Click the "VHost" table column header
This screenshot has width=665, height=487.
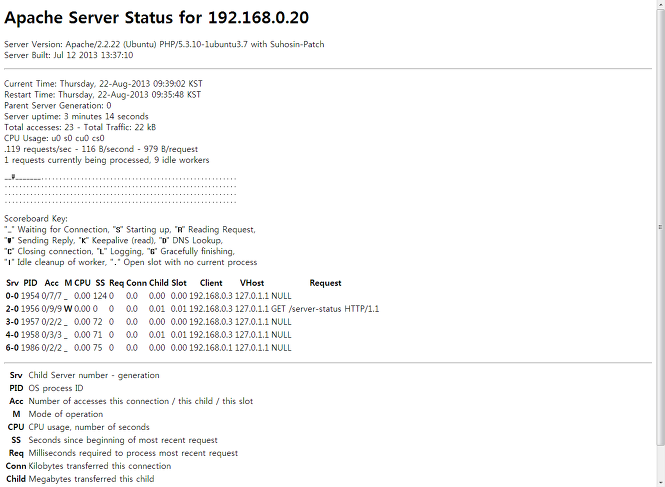tap(252, 283)
